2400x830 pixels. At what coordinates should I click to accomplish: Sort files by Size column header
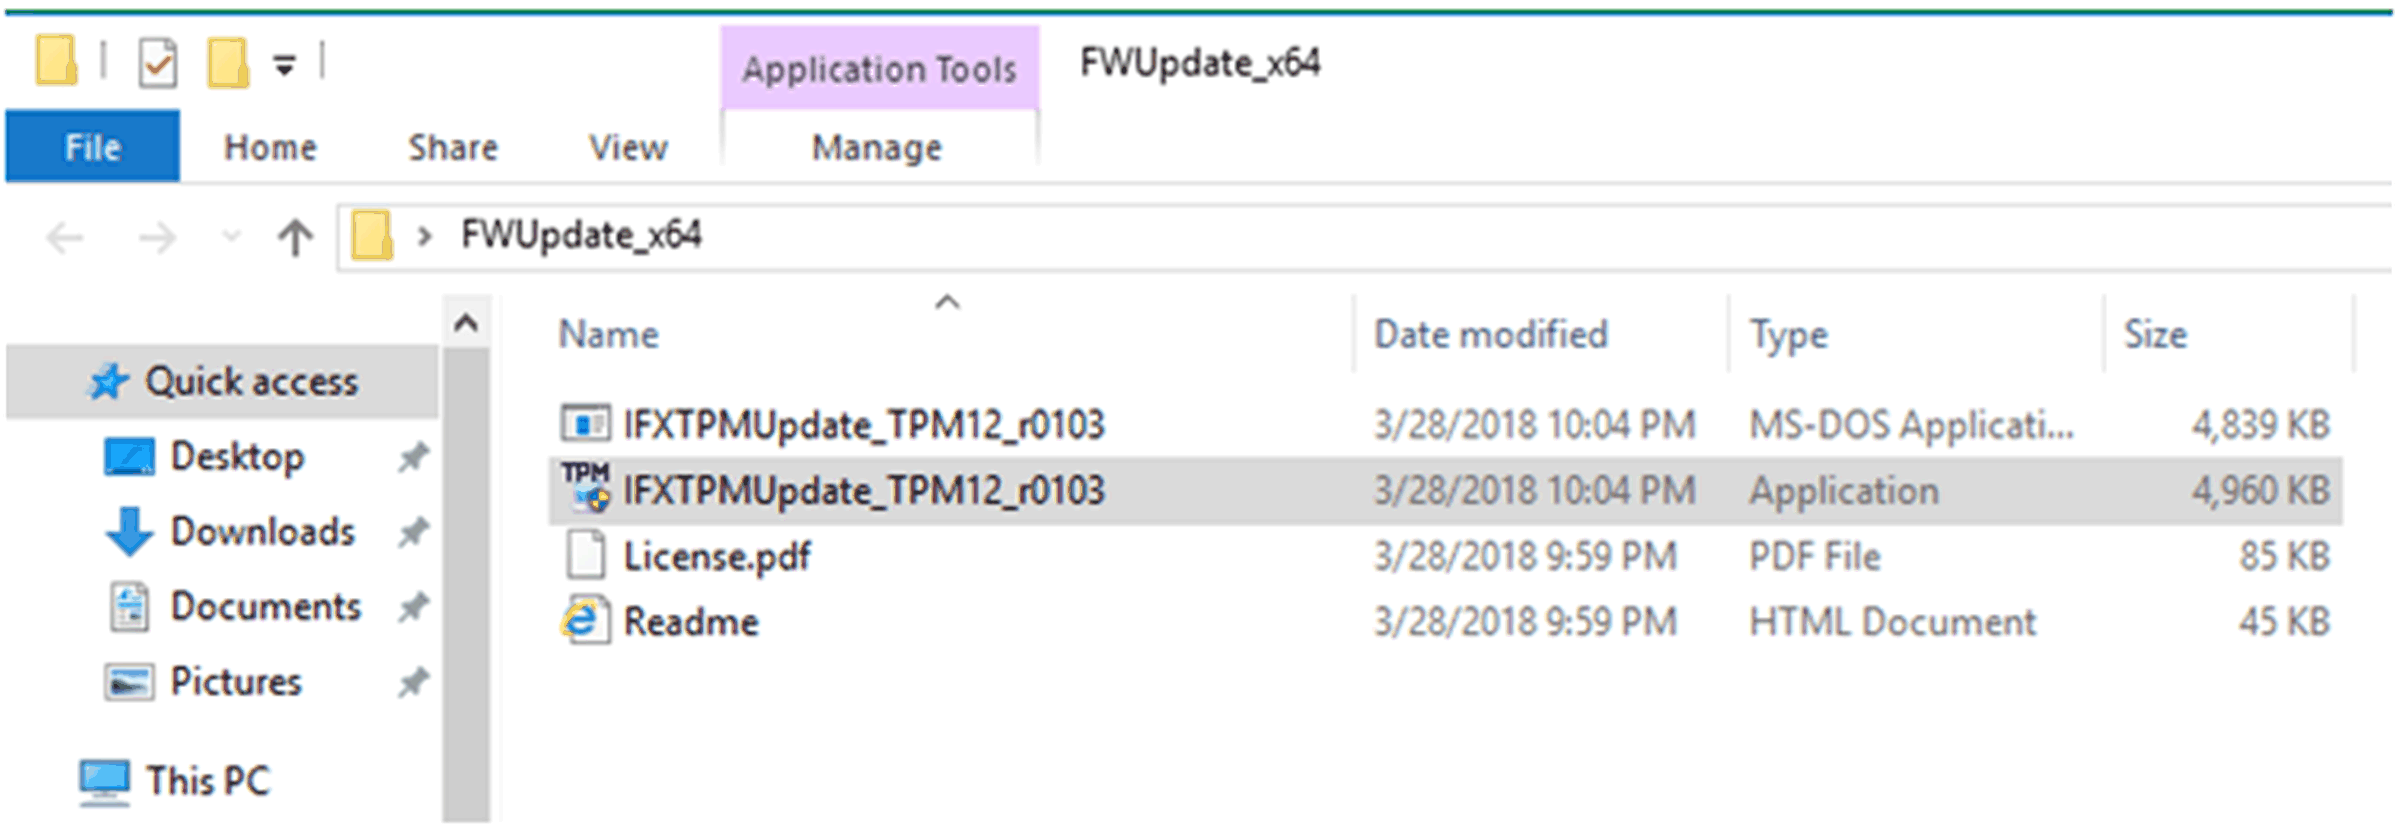click(2155, 334)
